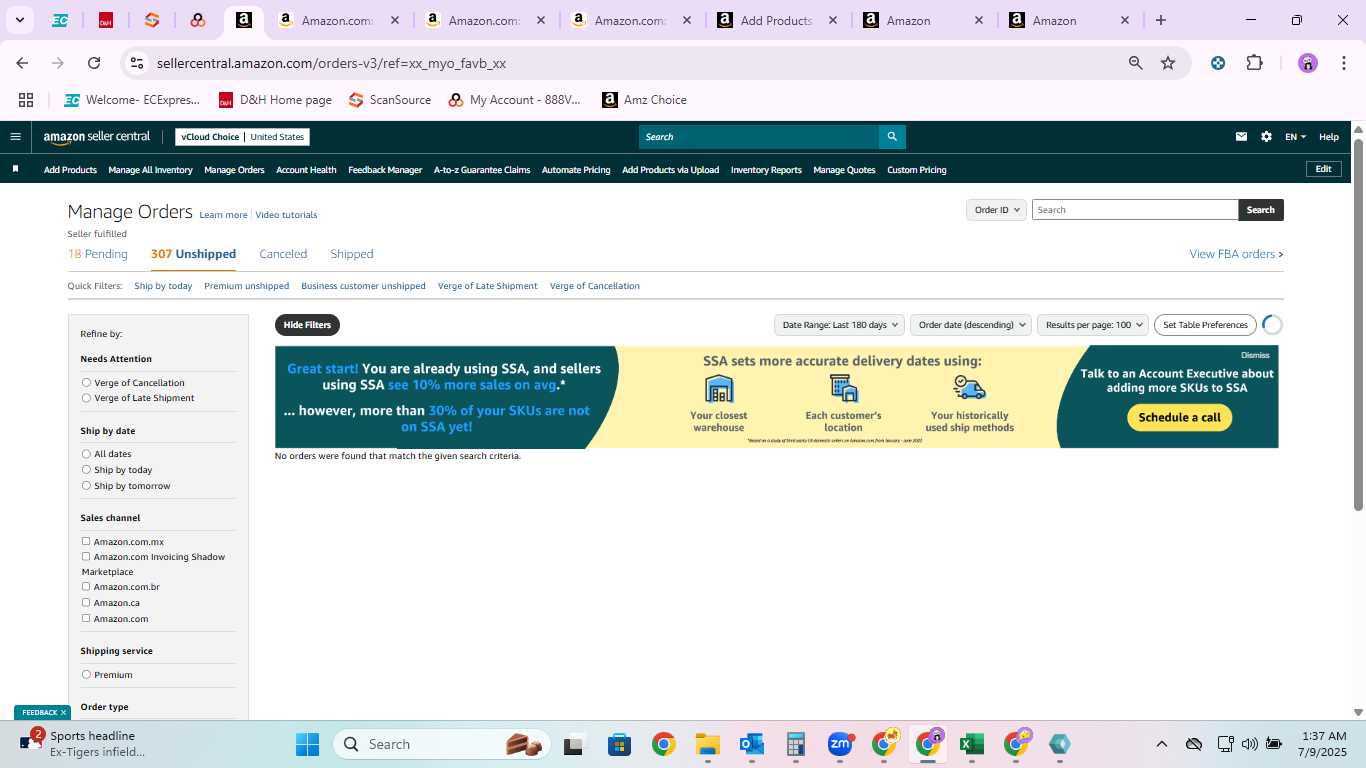The width and height of the screenshot is (1366, 768).
Task: Launch File Explorer from taskbar
Action: 708,744
